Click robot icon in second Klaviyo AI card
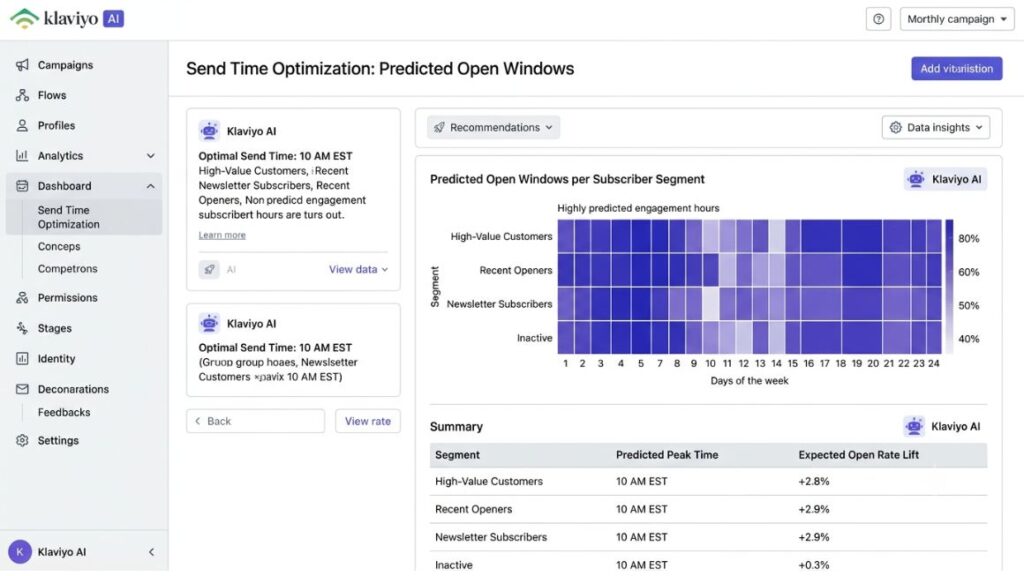 [x=209, y=323]
